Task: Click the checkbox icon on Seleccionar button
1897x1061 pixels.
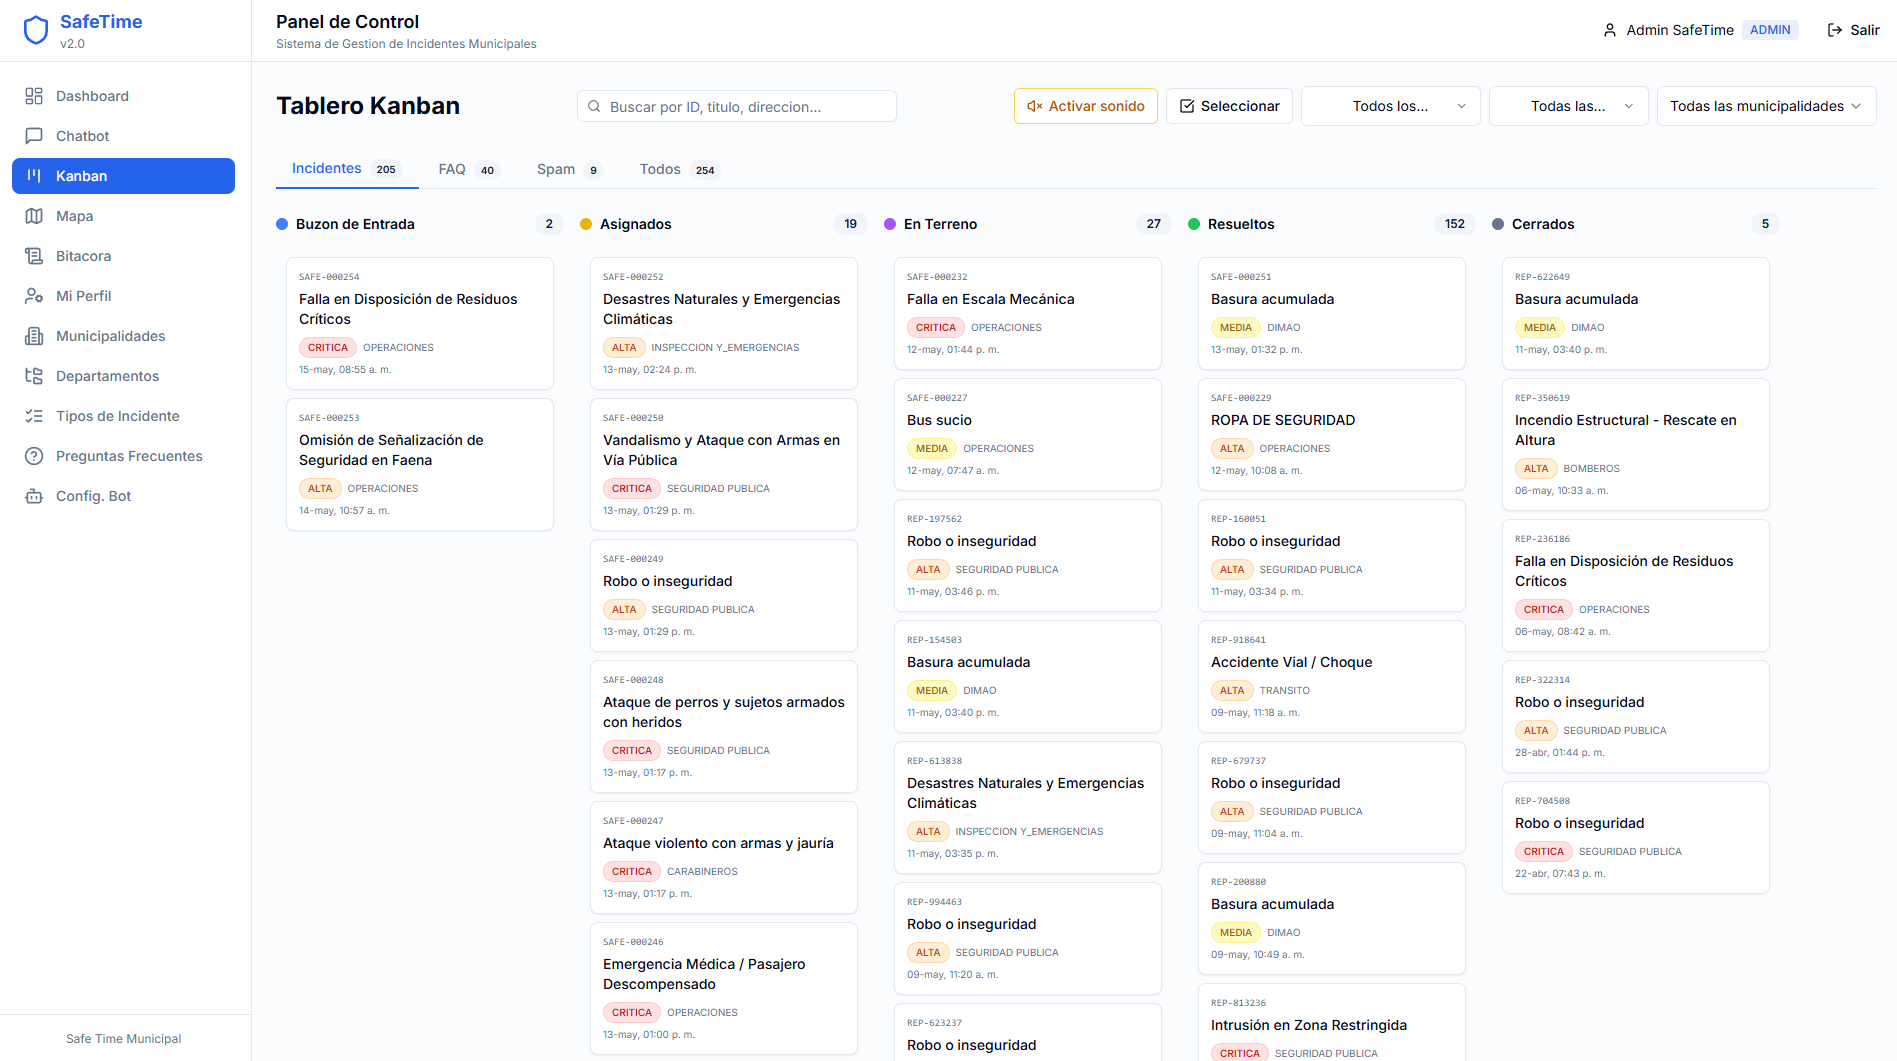Action: tap(1187, 106)
